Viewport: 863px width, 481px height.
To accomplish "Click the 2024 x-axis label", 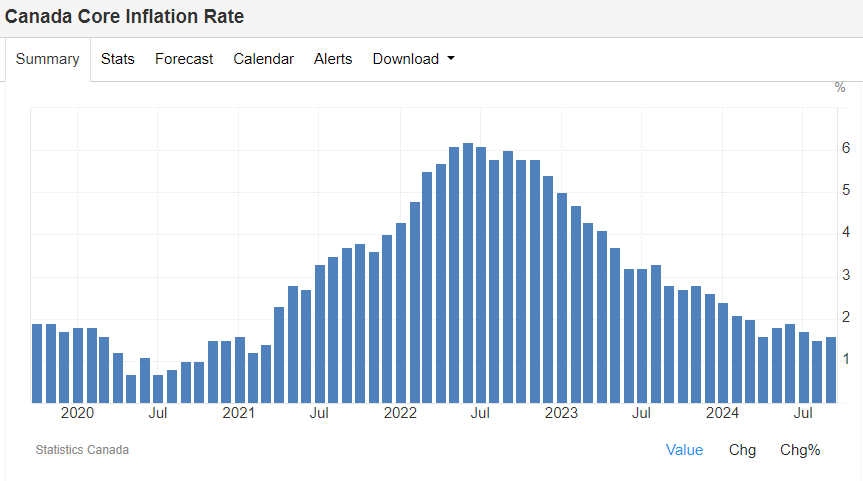I will pyautogui.click(x=723, y=413).
